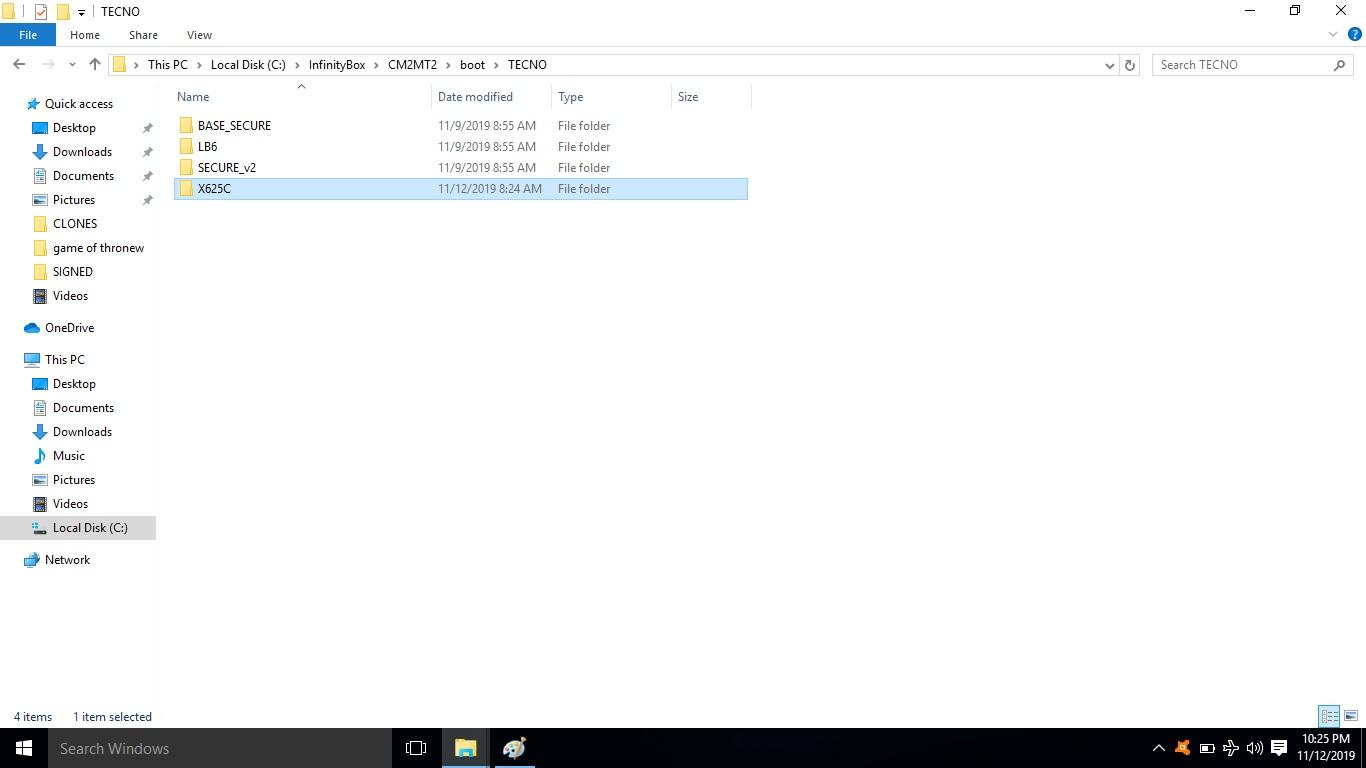Click the X625C date 11/12/2019 8:24 AM

490,189
